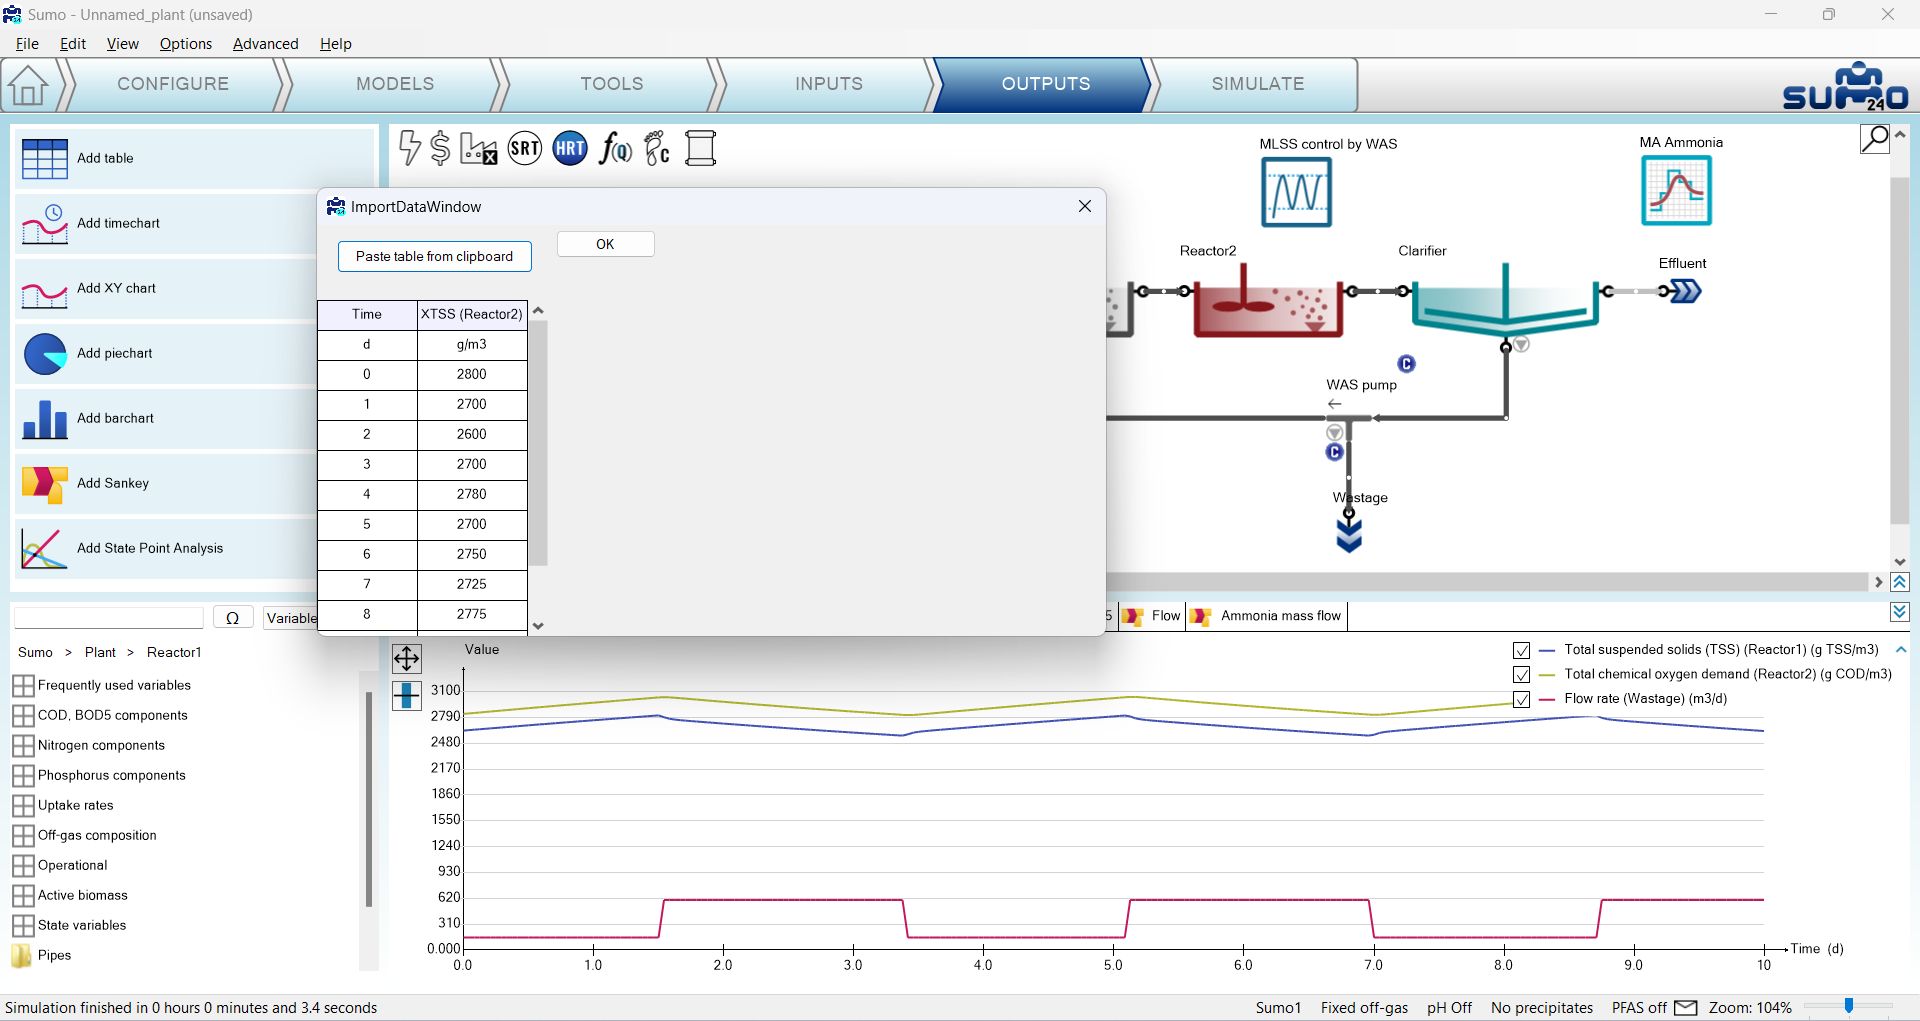Close the ImportDataWindow dialog
The width and height of the screenshot is (1920, 1021).
(x=1085, y=206)
